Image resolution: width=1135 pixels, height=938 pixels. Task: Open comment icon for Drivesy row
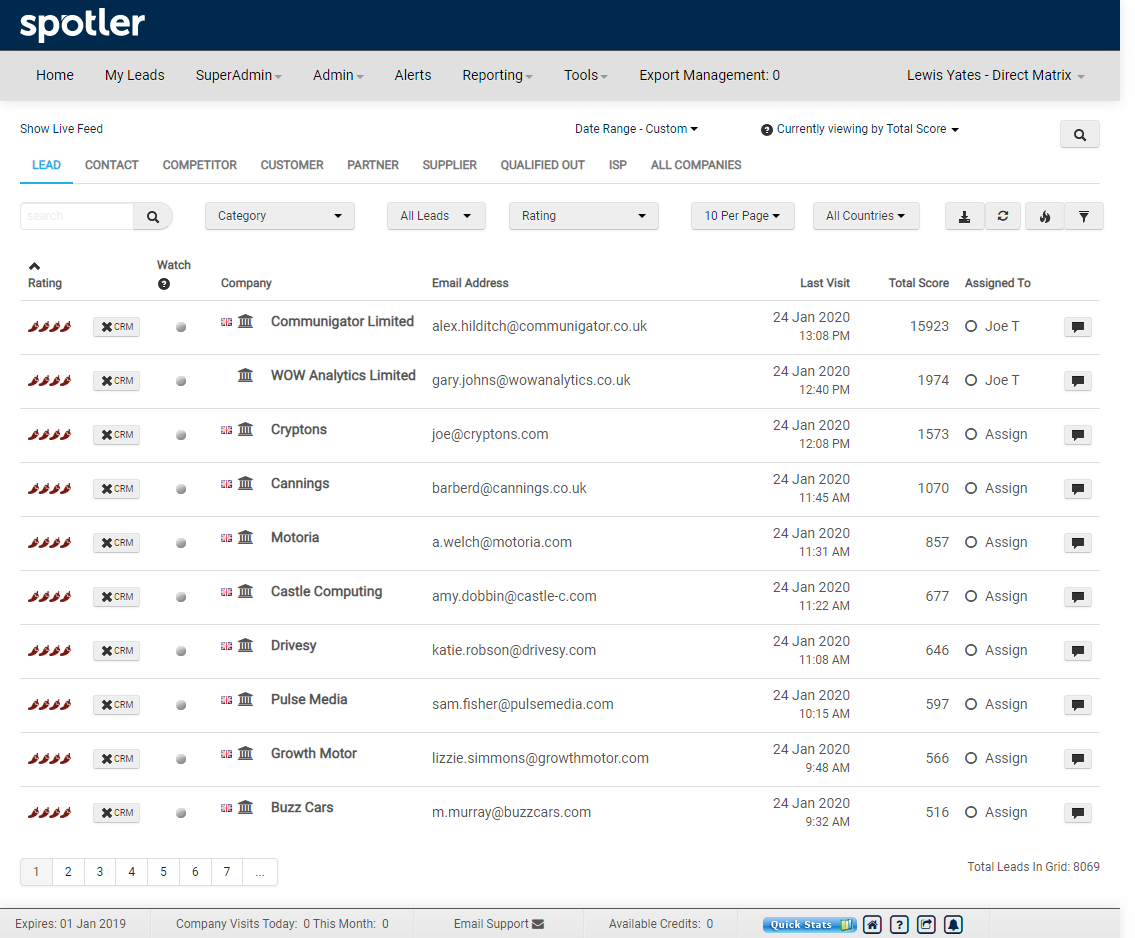(1078, 651)
